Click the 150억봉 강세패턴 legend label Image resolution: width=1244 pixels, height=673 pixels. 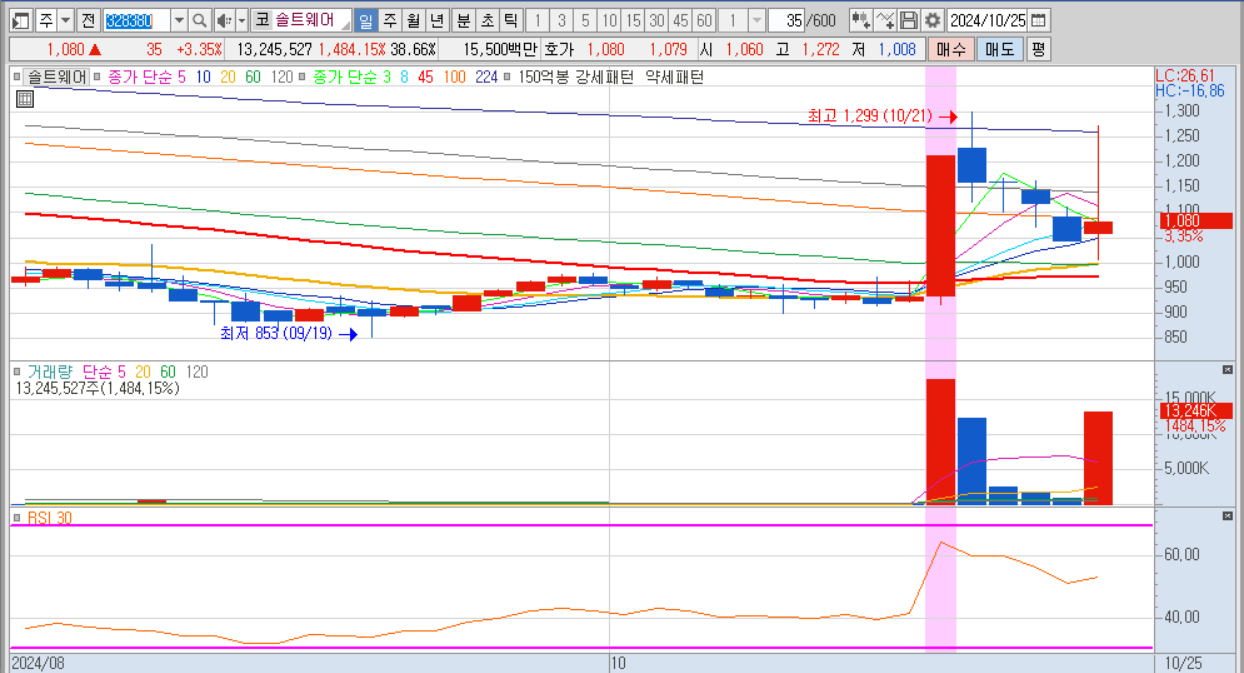coord(575,77)
